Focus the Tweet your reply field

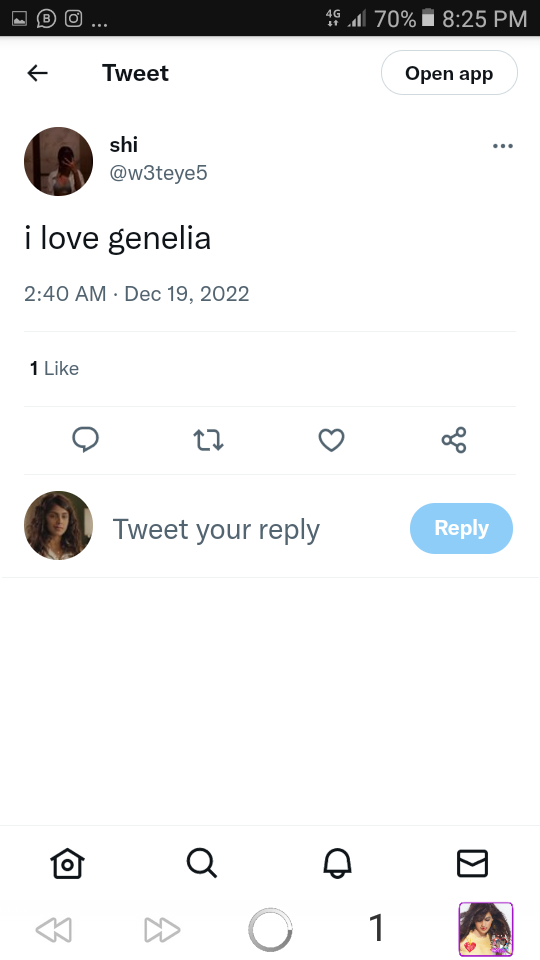point(216,529)
